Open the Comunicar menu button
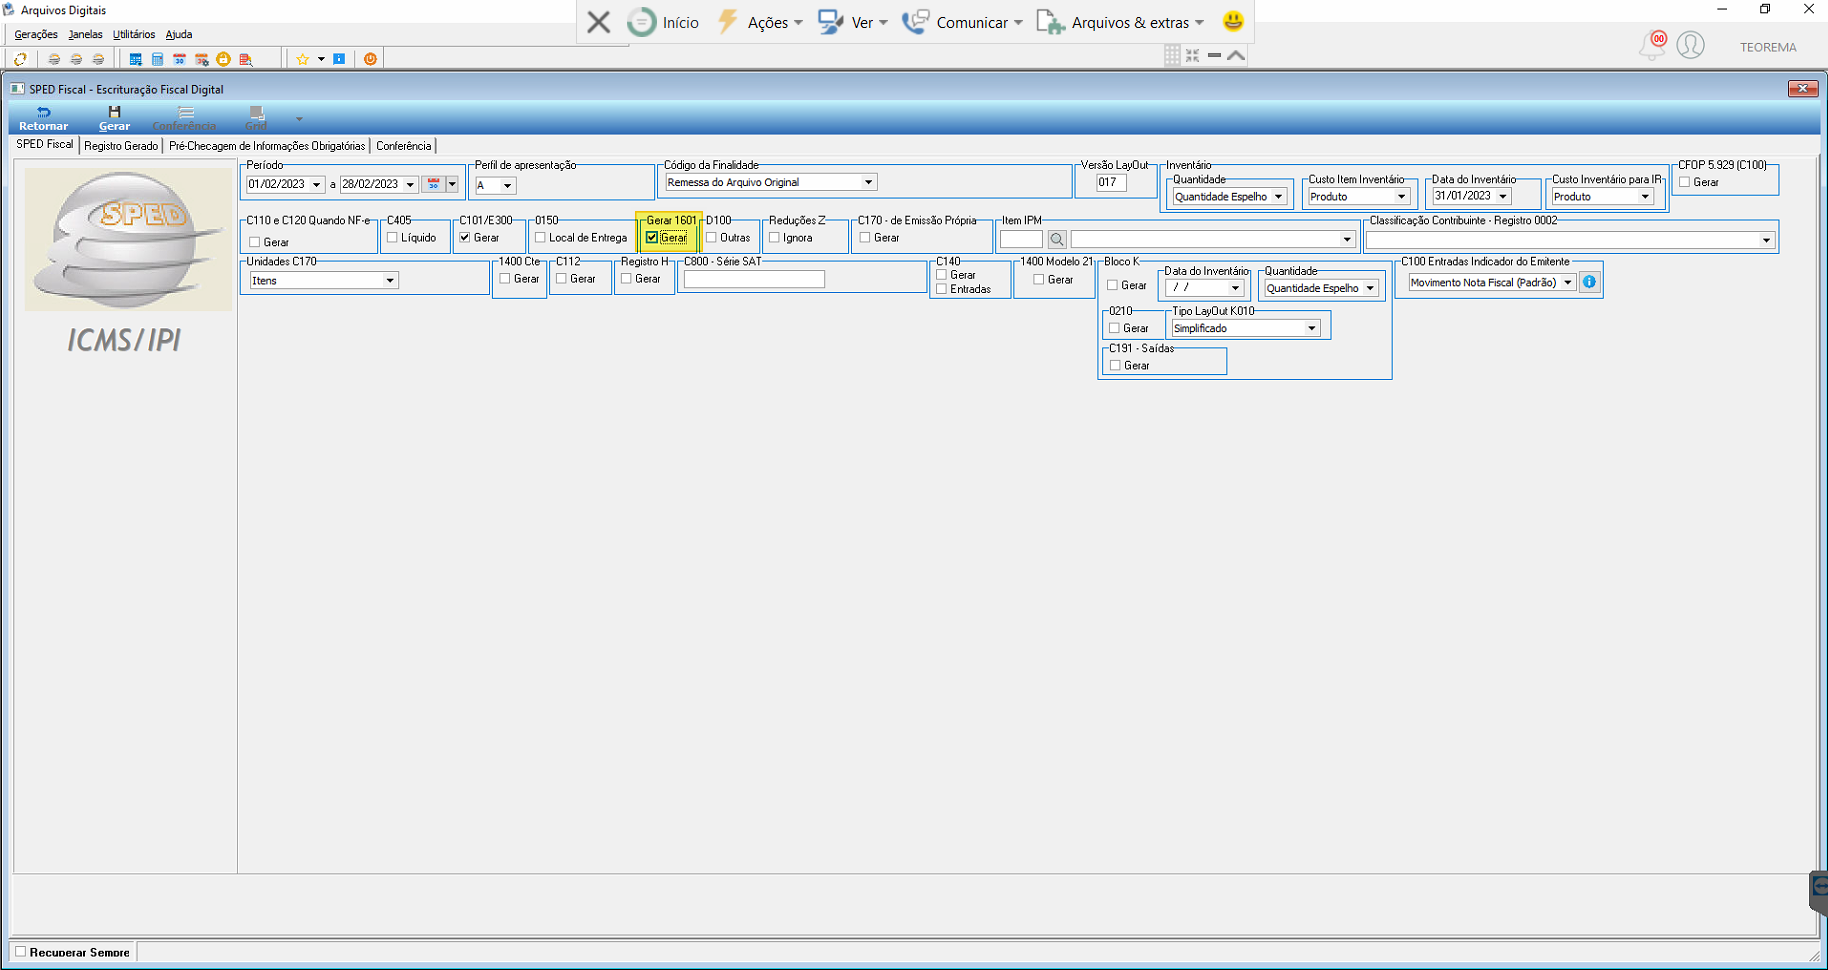Screen dimensions: 1828x970 click(962, 22)
